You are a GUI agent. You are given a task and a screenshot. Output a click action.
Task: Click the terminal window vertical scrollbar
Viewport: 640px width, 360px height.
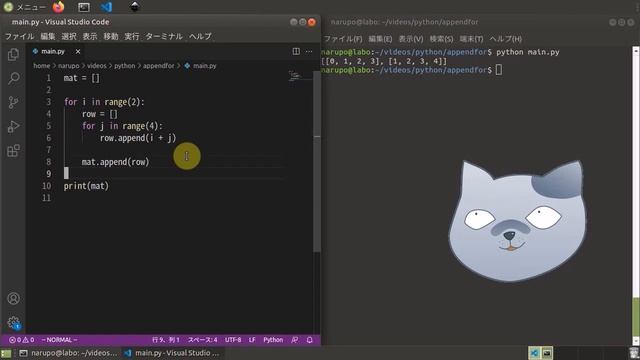tap(636, 196)
